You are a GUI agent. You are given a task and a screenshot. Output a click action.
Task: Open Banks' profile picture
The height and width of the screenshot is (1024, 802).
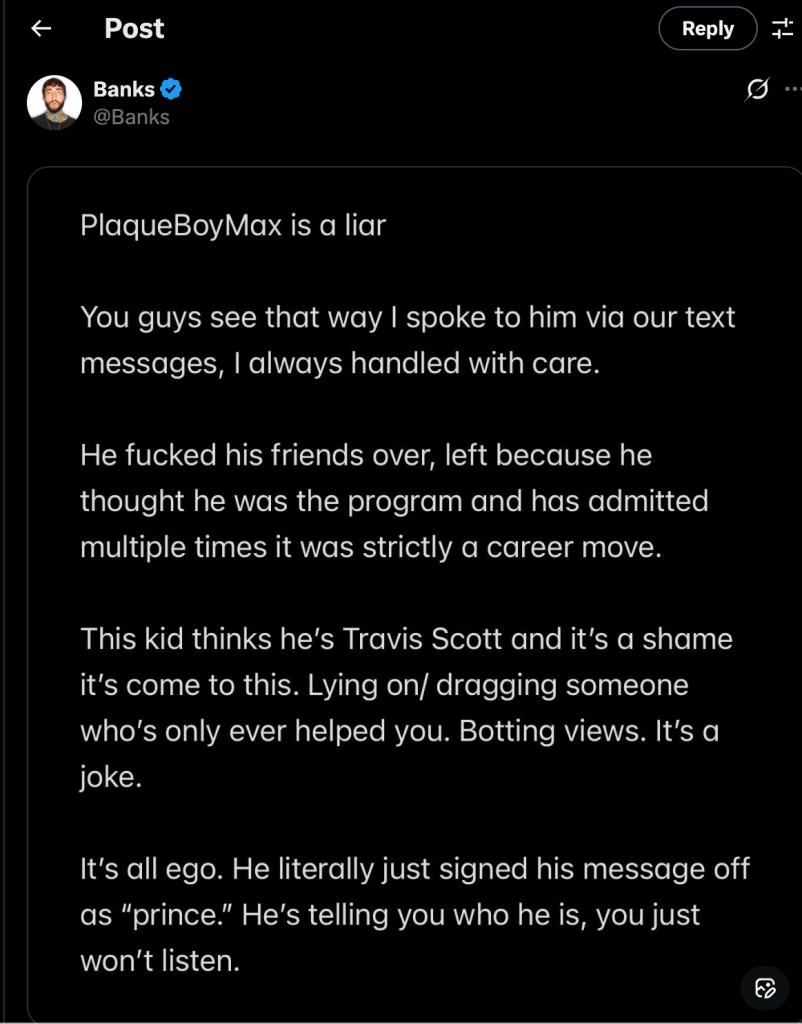tap(54, 102)
